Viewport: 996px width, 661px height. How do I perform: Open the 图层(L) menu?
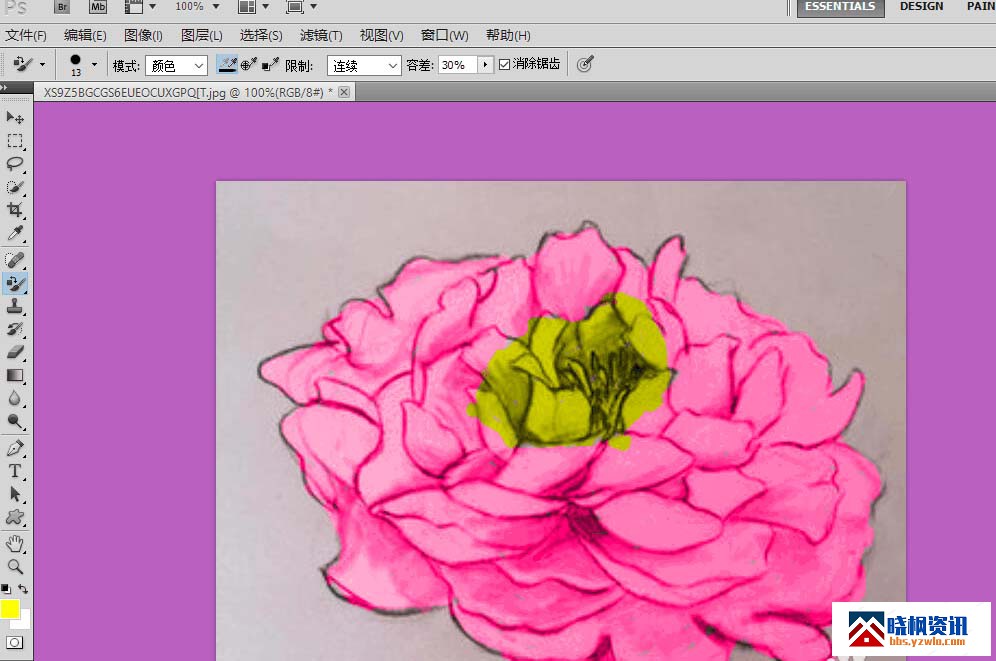pos(201,36)
